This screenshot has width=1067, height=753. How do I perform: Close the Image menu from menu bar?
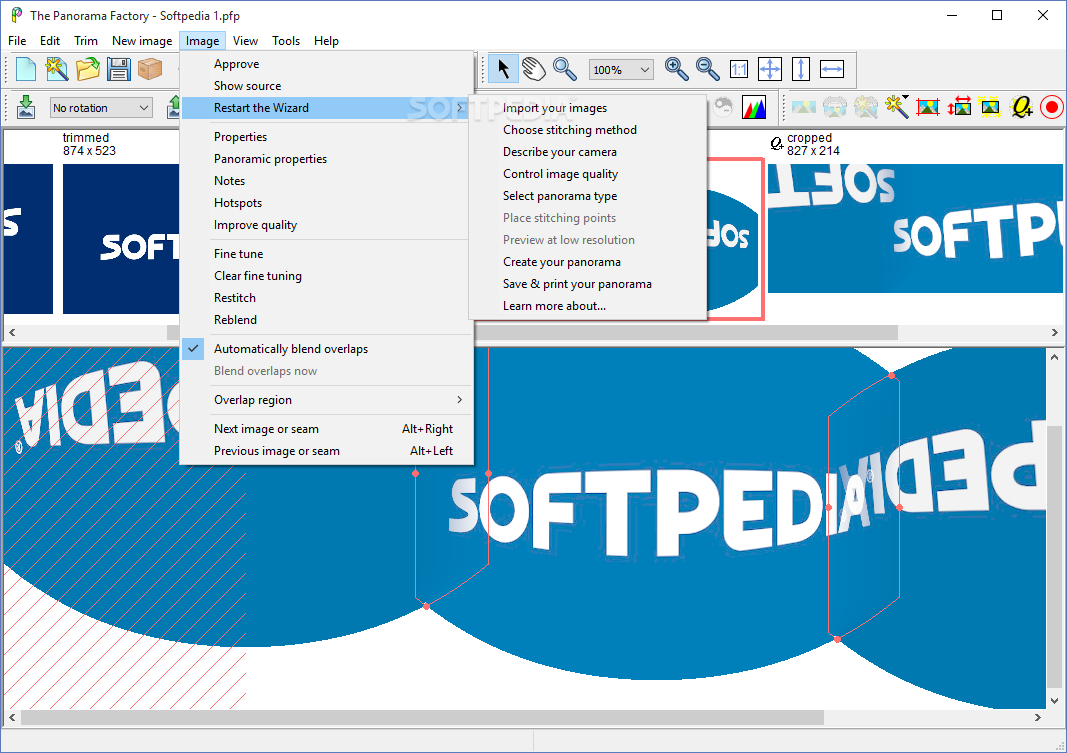click(203, 41)
